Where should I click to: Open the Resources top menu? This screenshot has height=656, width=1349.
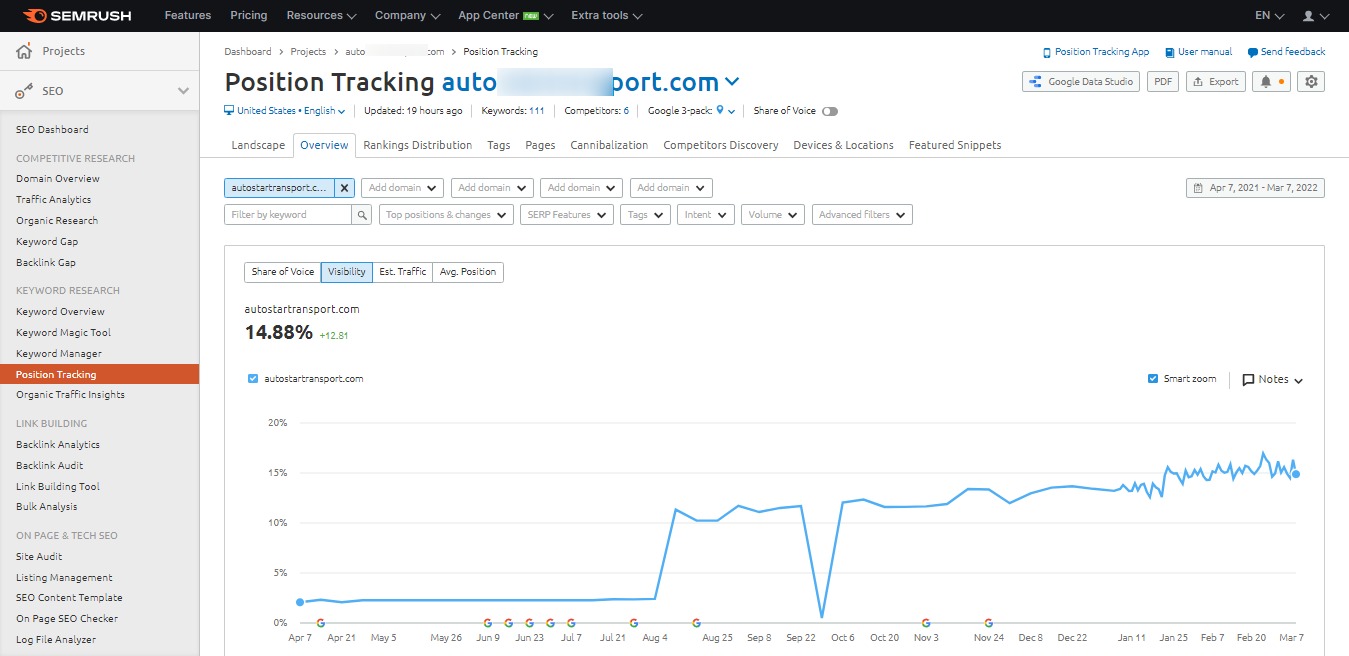321,16
